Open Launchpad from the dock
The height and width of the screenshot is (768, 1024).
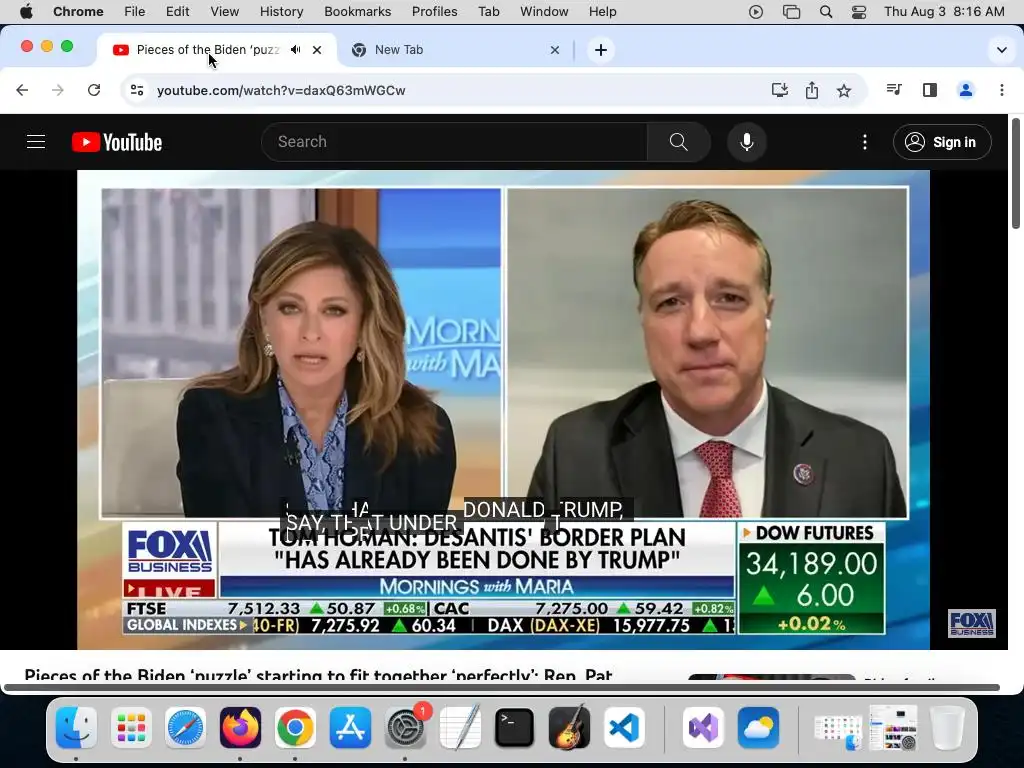[x=131, y=727]
